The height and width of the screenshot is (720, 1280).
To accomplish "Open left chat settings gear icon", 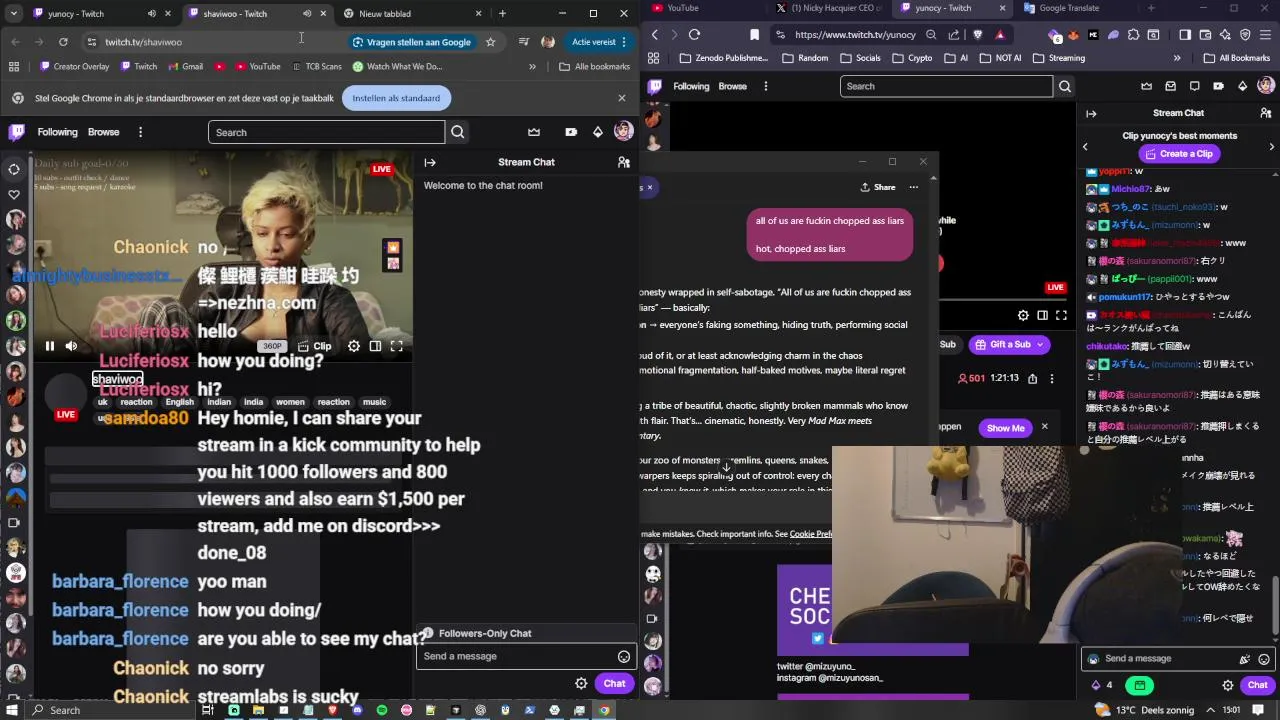I will (x=581, y=684).
